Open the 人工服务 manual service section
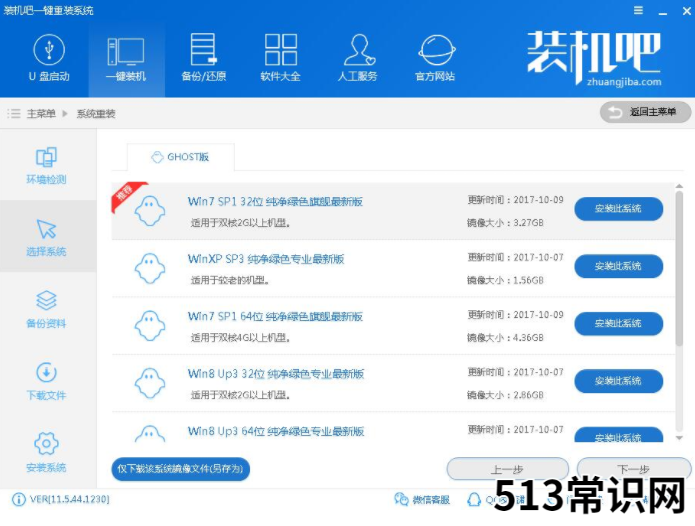 coord(358,58)
